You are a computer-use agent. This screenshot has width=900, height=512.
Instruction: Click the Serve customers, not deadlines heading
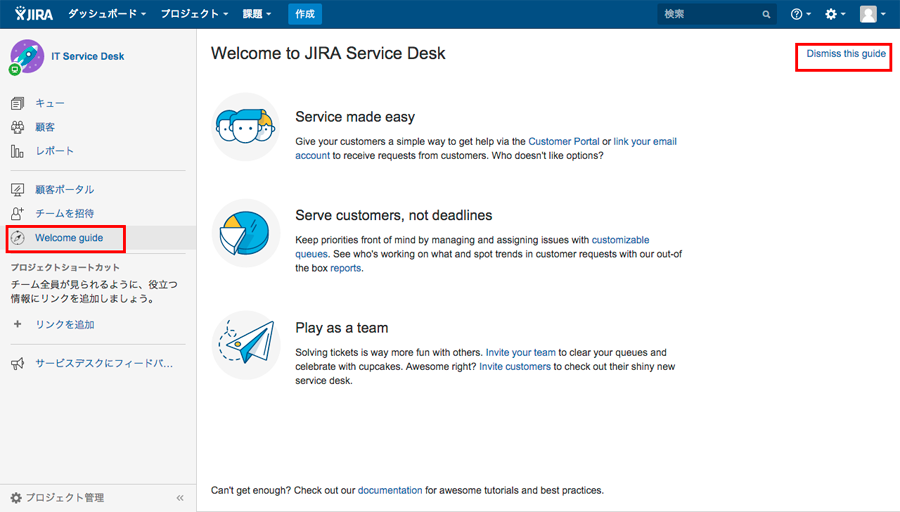(394, 215)
